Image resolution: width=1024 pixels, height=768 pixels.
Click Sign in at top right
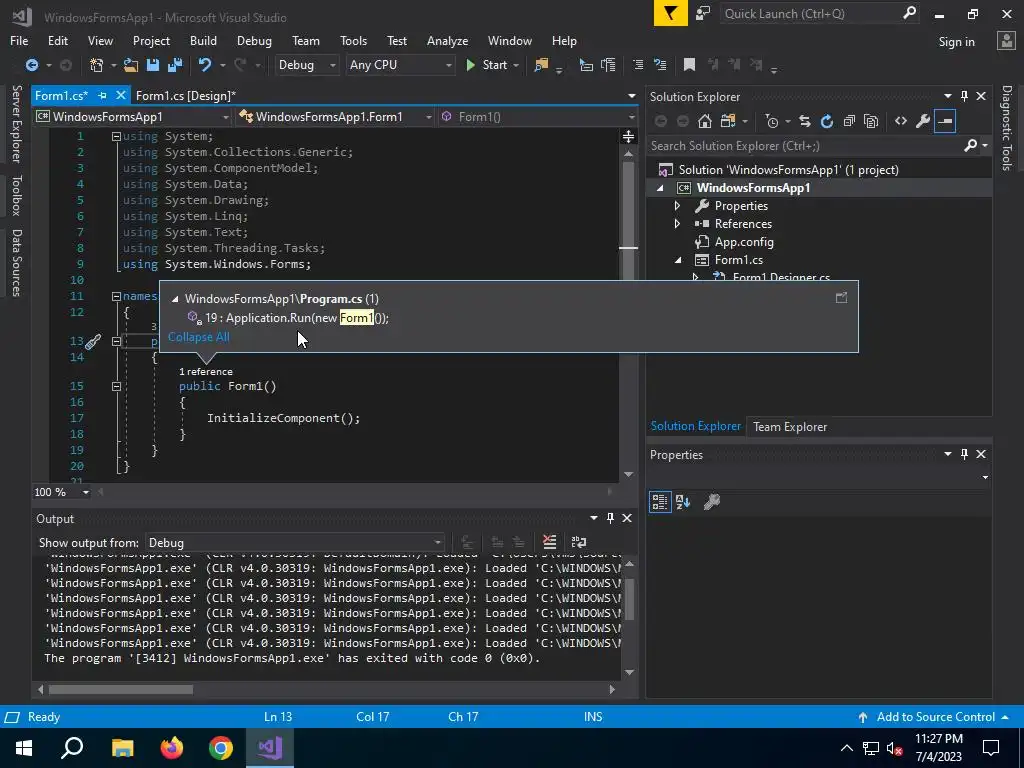click(956, 42)
